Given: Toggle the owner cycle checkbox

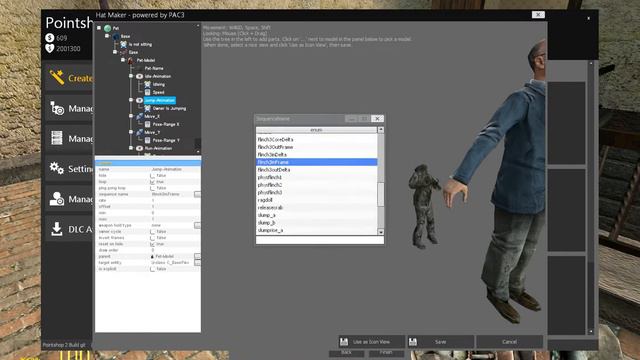Looking at the screenshot, I should pos(152,231).
